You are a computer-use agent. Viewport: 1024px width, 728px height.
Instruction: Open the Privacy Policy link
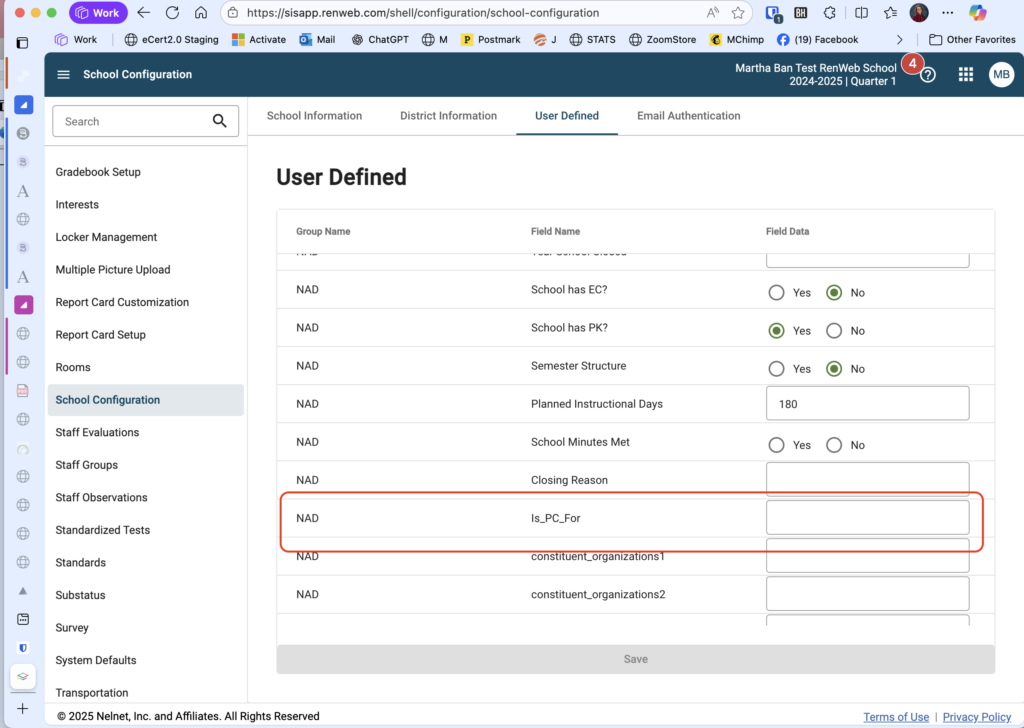(x=976, y=717)
